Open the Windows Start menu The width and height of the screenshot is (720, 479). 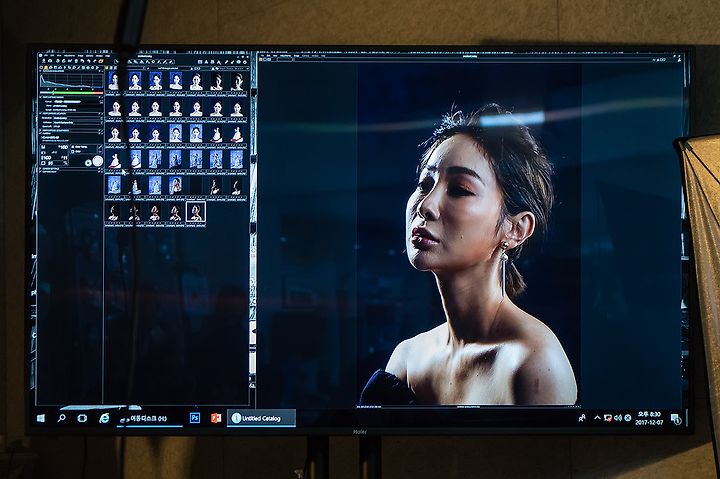click(41, 418)
